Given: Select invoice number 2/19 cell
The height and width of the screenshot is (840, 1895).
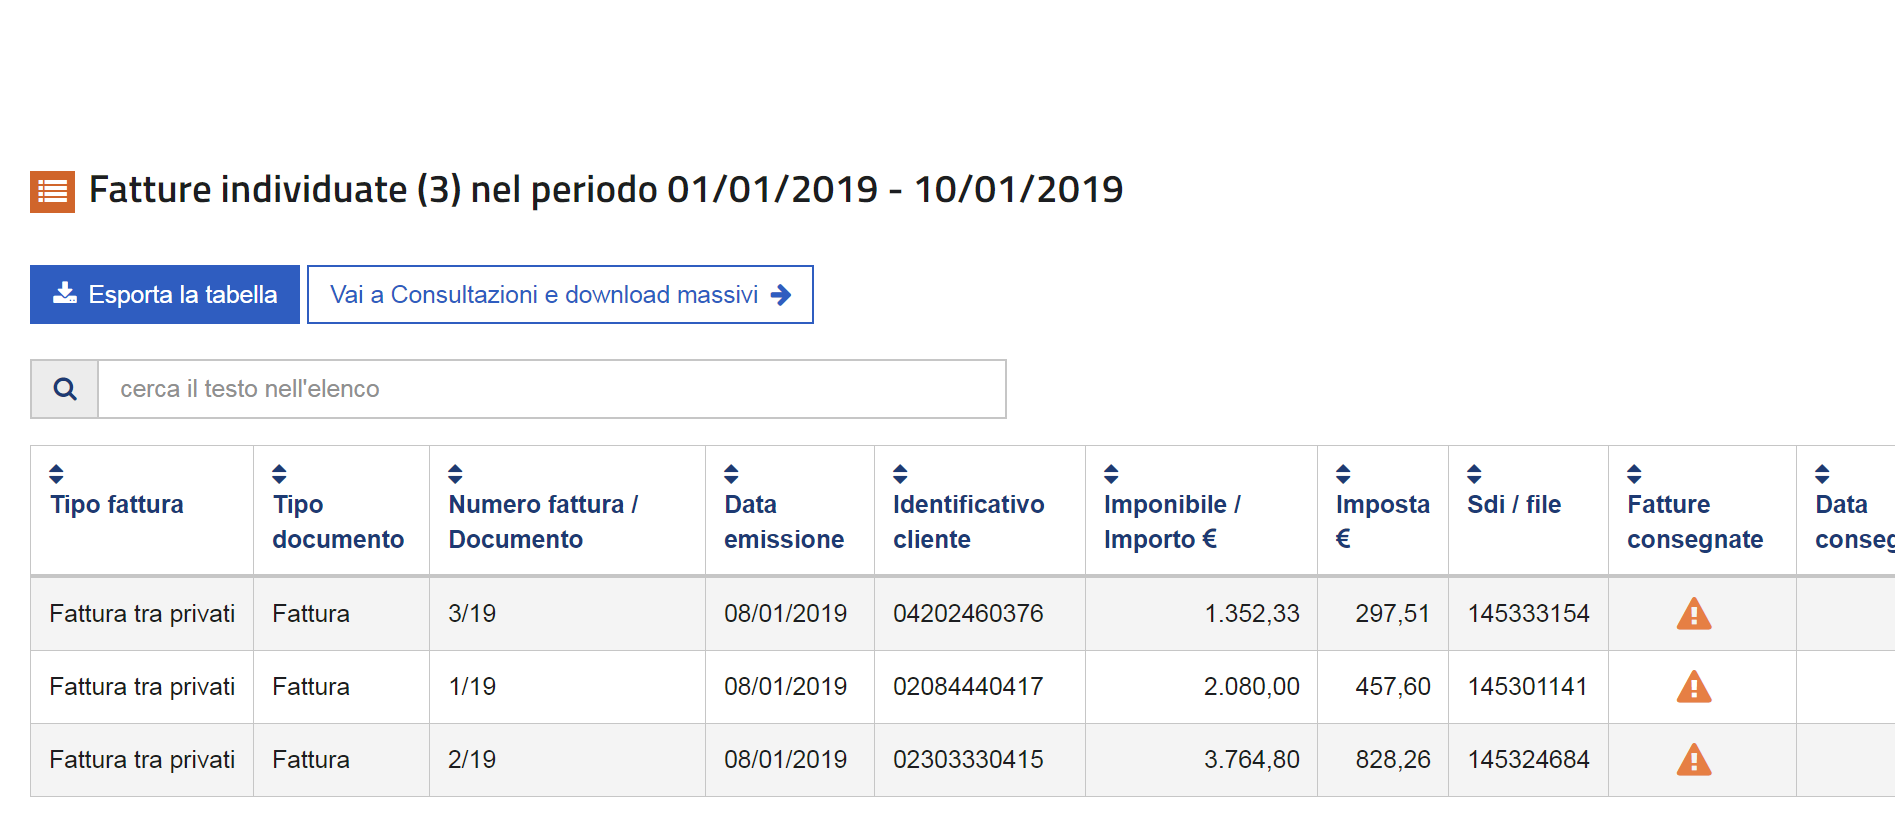Looking at the screenshot, I should 472,760.
